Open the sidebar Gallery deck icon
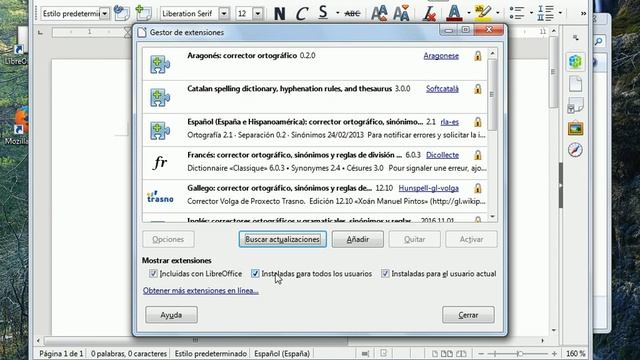This screenshot has height=360, width=640. [576, 129]
